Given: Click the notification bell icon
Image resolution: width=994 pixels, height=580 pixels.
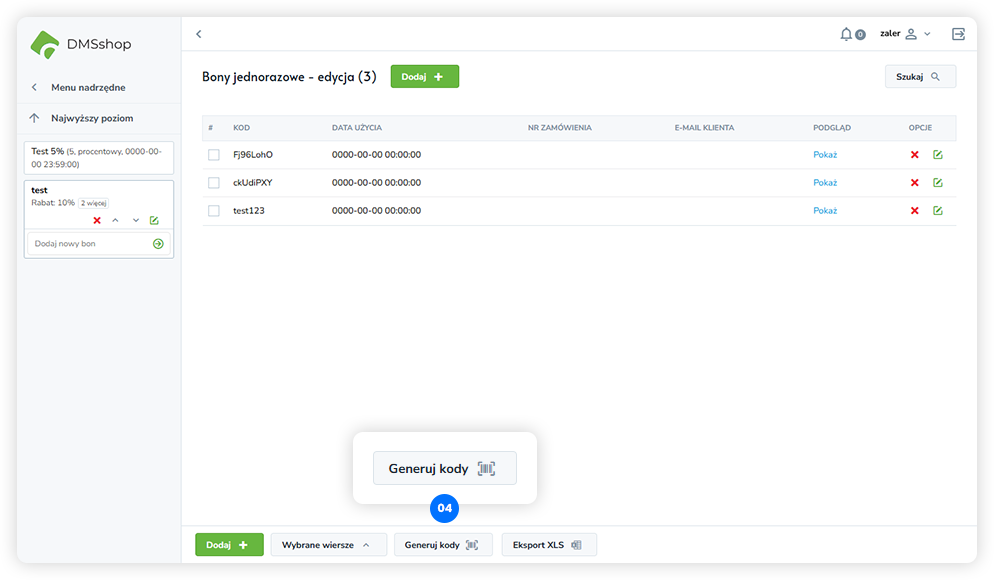Looking at the screenshot, I should [846, 34].
